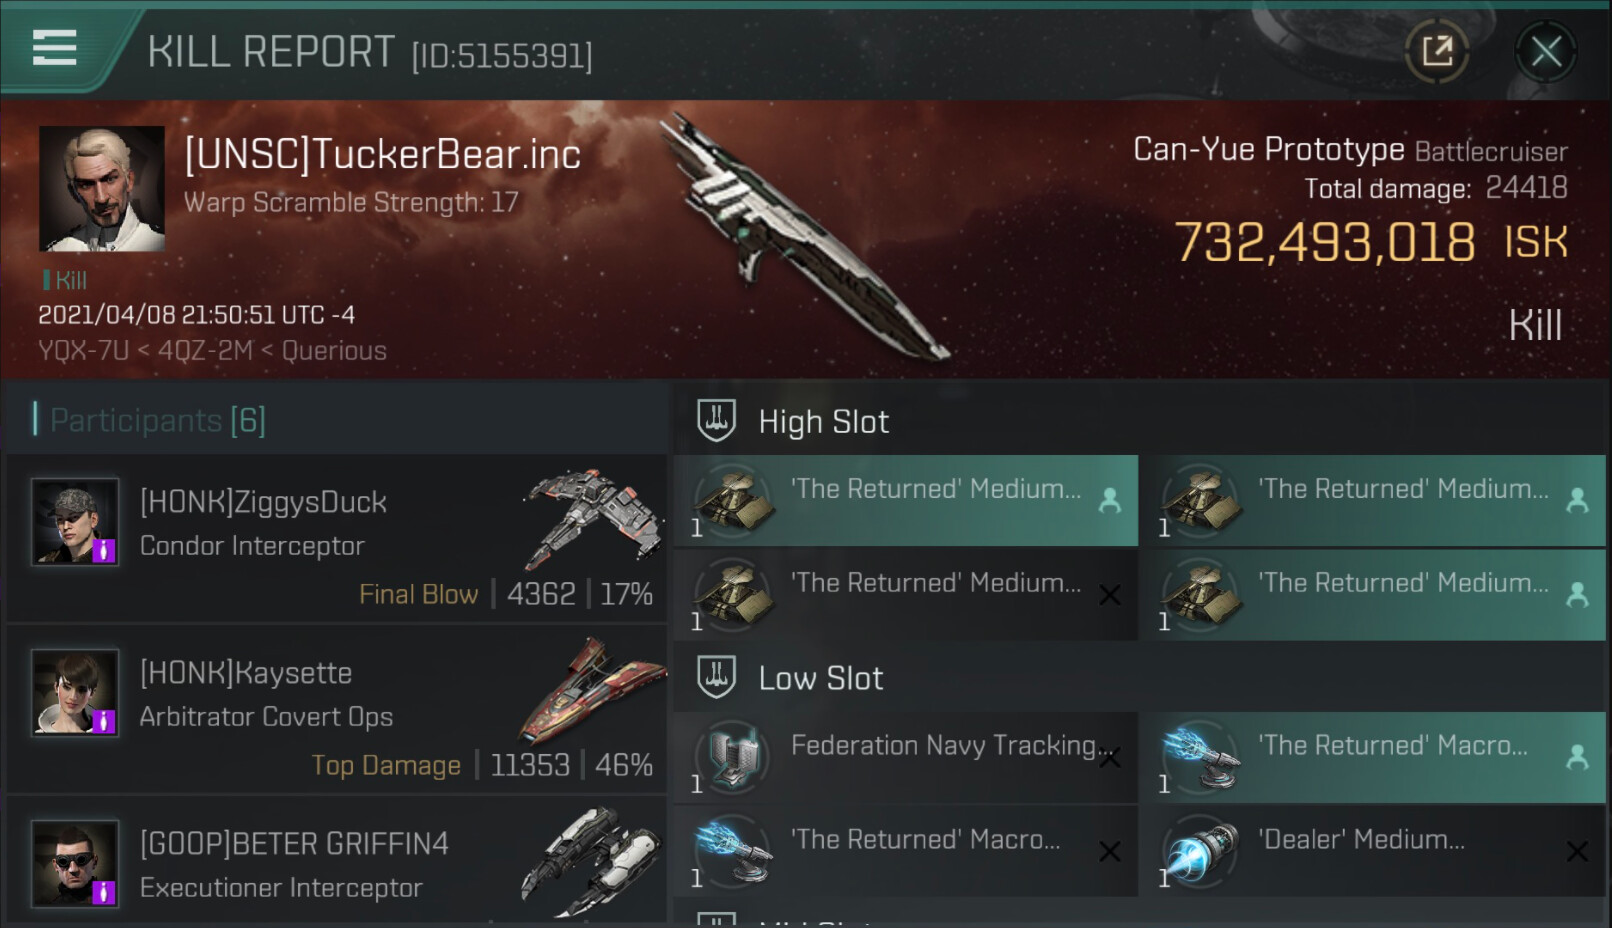Click the Querious region link
The width and height of the screenshot is (1612, 928).
(x=334, y=351)
